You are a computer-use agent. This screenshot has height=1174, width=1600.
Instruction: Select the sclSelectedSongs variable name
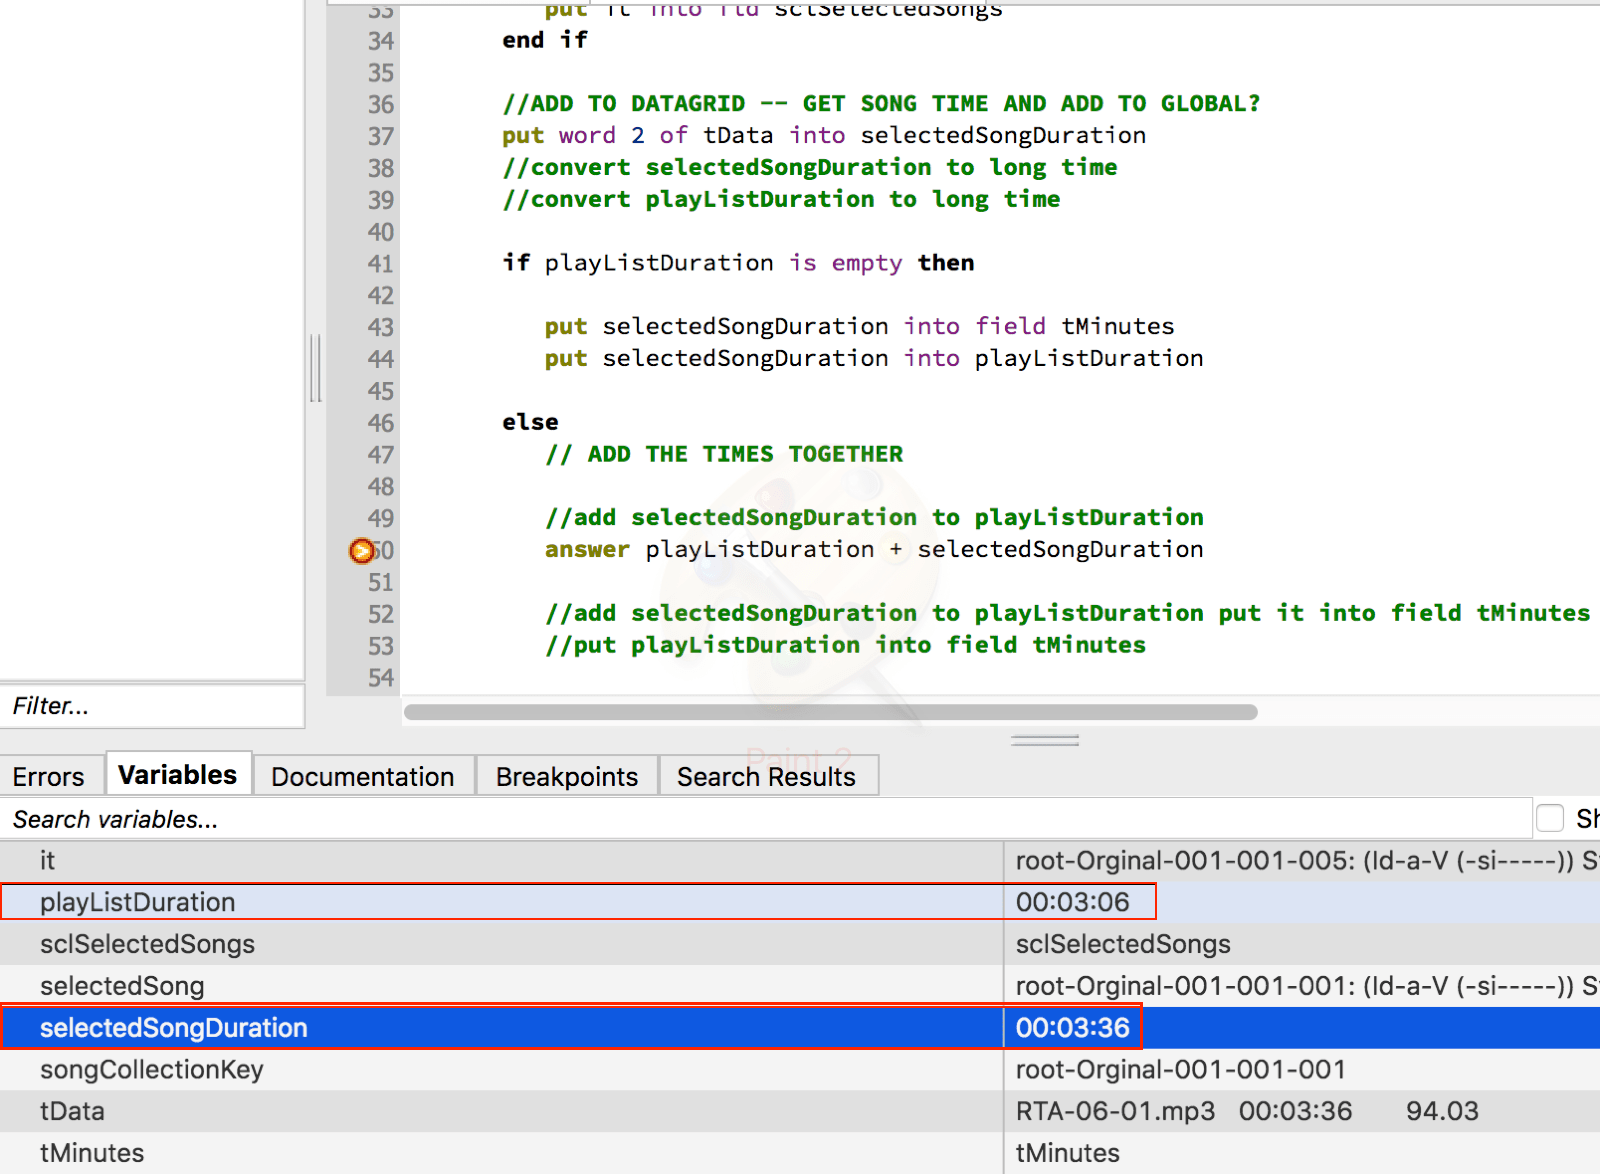click(147, 944)
